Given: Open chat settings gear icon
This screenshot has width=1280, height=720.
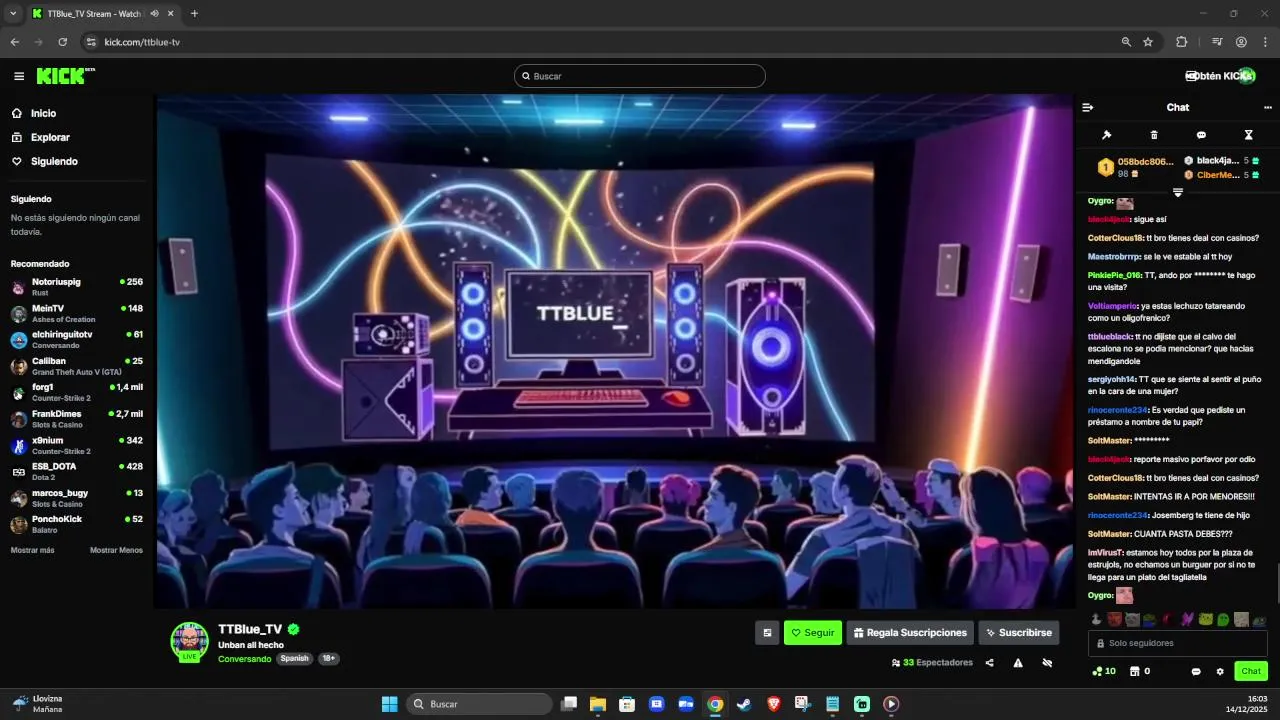Looking at the screenshot, I should tap(1220, 671).
